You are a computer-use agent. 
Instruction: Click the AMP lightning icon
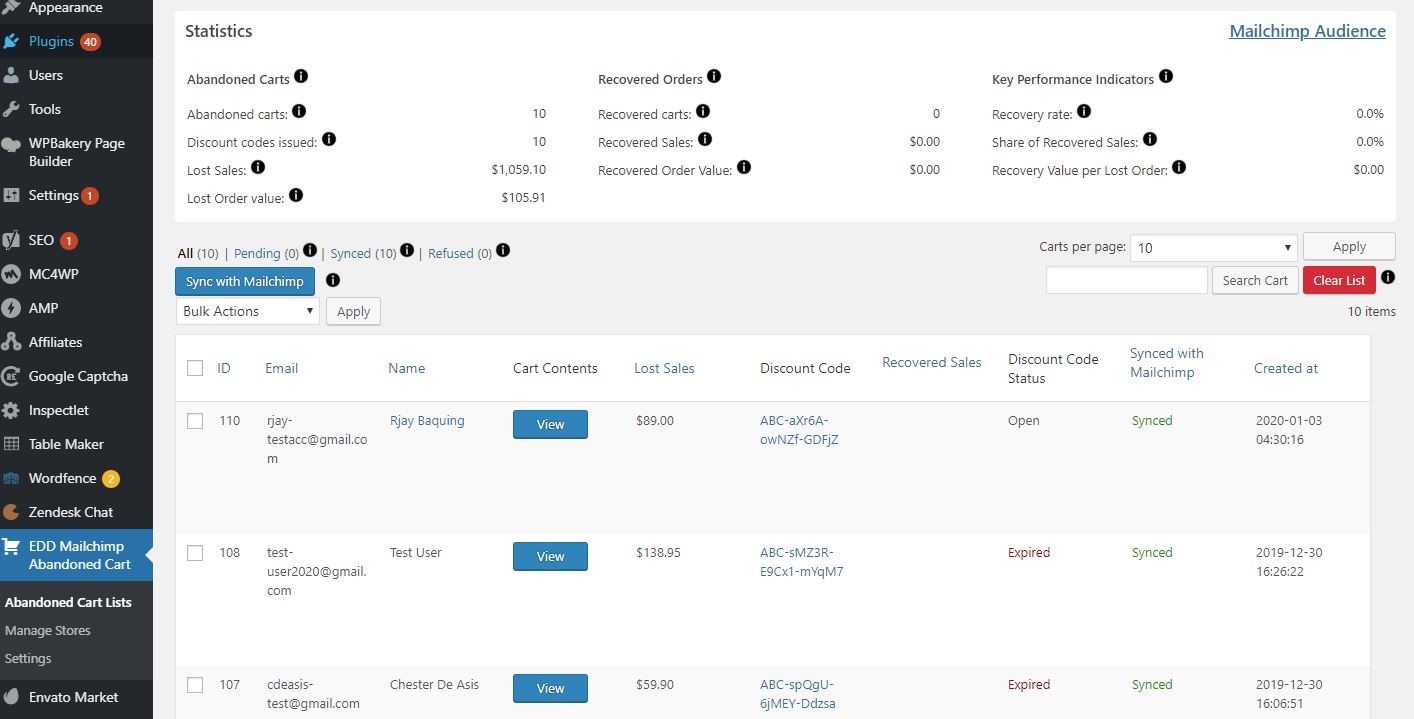(x=11, y=309)
